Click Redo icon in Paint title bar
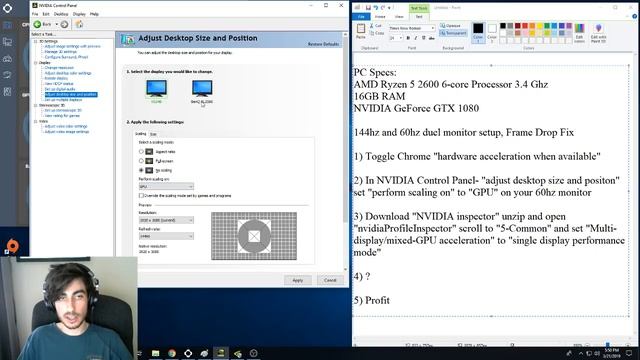This screenshot has width=640, height=360. (383, 7)
